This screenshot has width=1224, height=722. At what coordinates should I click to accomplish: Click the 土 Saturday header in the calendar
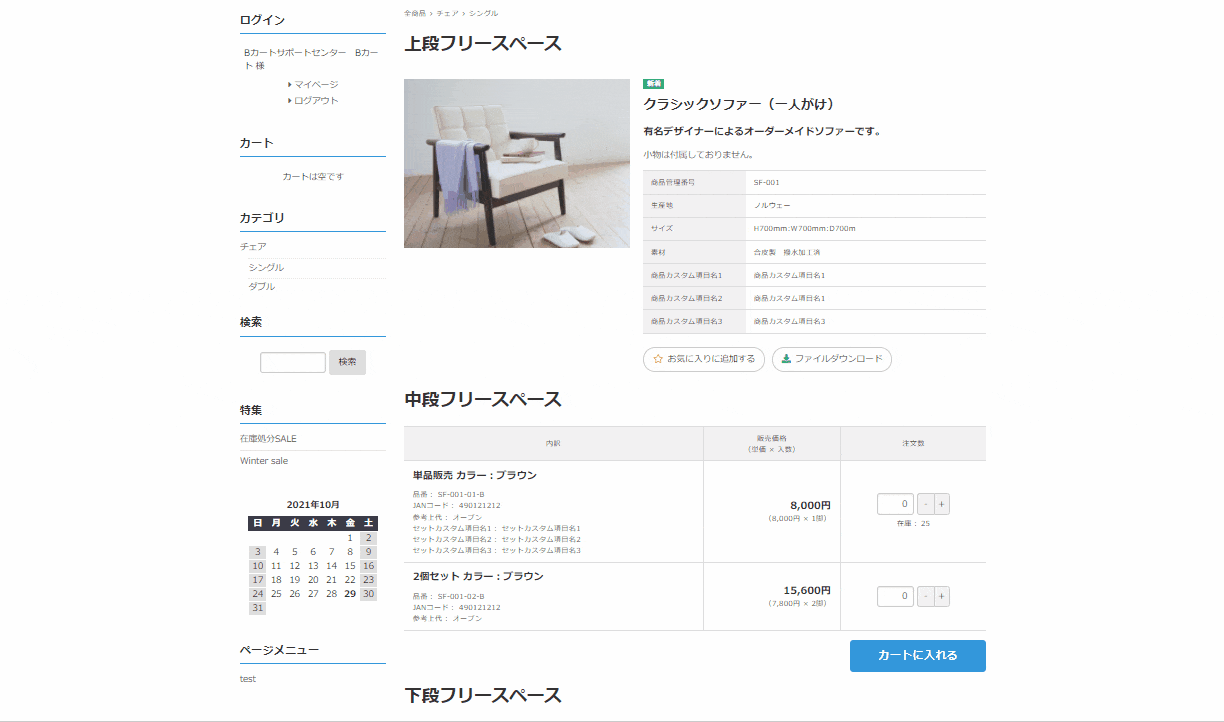click(x=369, y=523)
